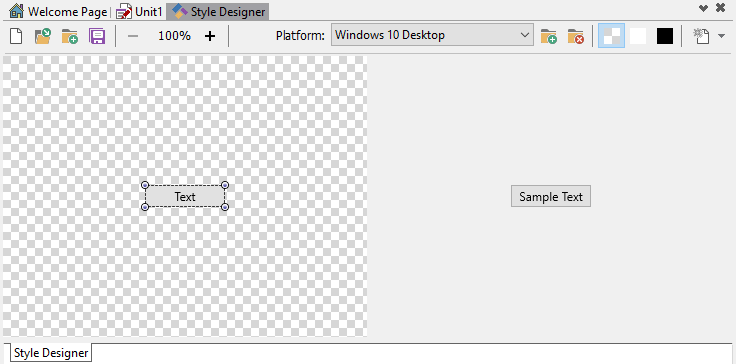The width and height of the screenshot is (736, 364).
Task: Click the Sample Text preview button
Action: tap(551, 196)
